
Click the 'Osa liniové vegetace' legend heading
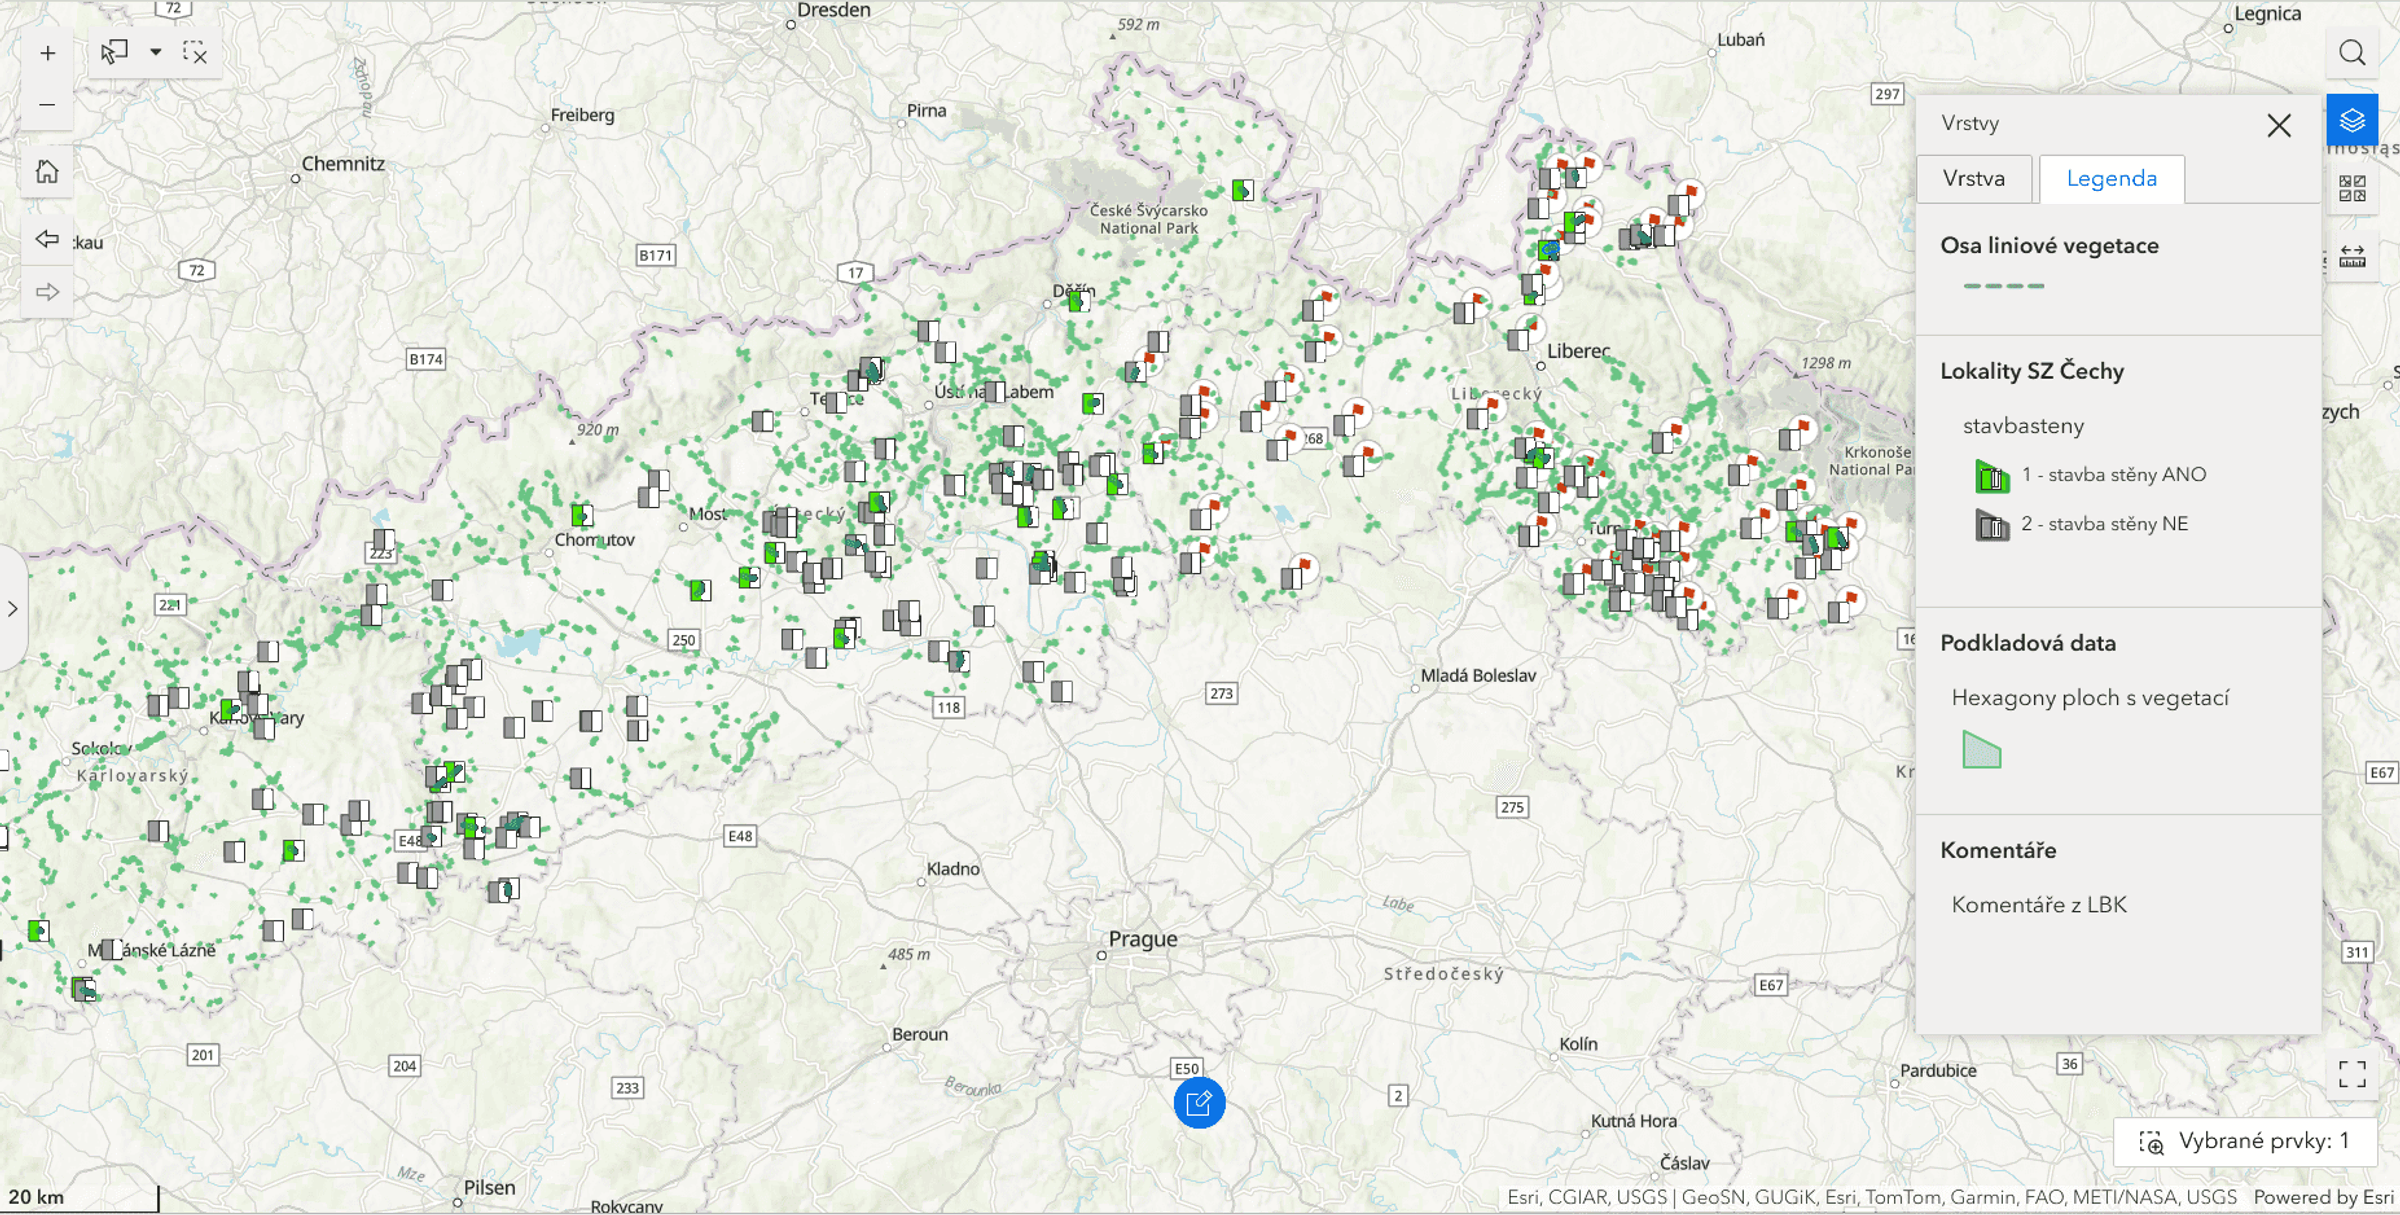tap(2049, 246)
